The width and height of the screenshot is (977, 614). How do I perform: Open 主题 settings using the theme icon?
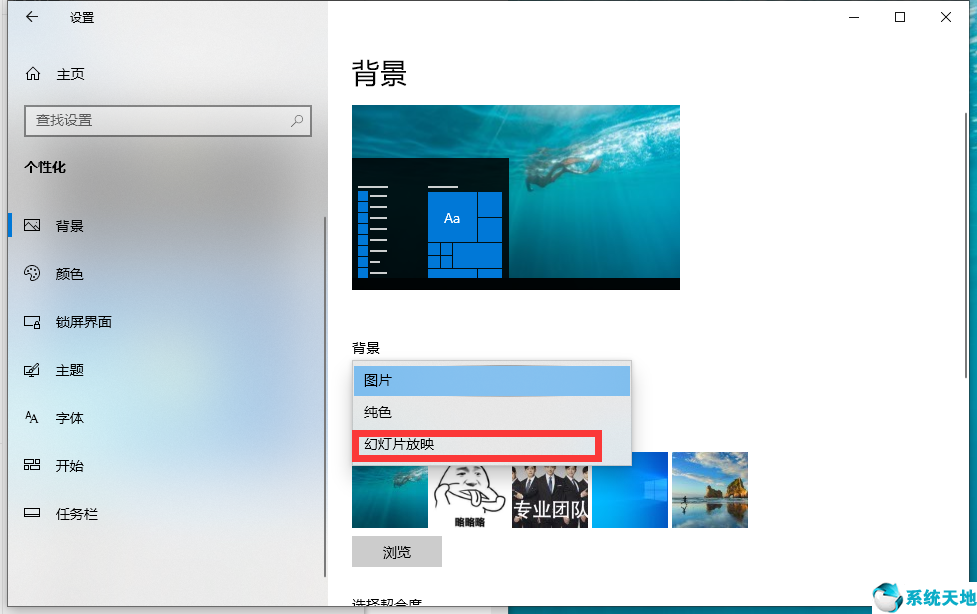(32, 369)
